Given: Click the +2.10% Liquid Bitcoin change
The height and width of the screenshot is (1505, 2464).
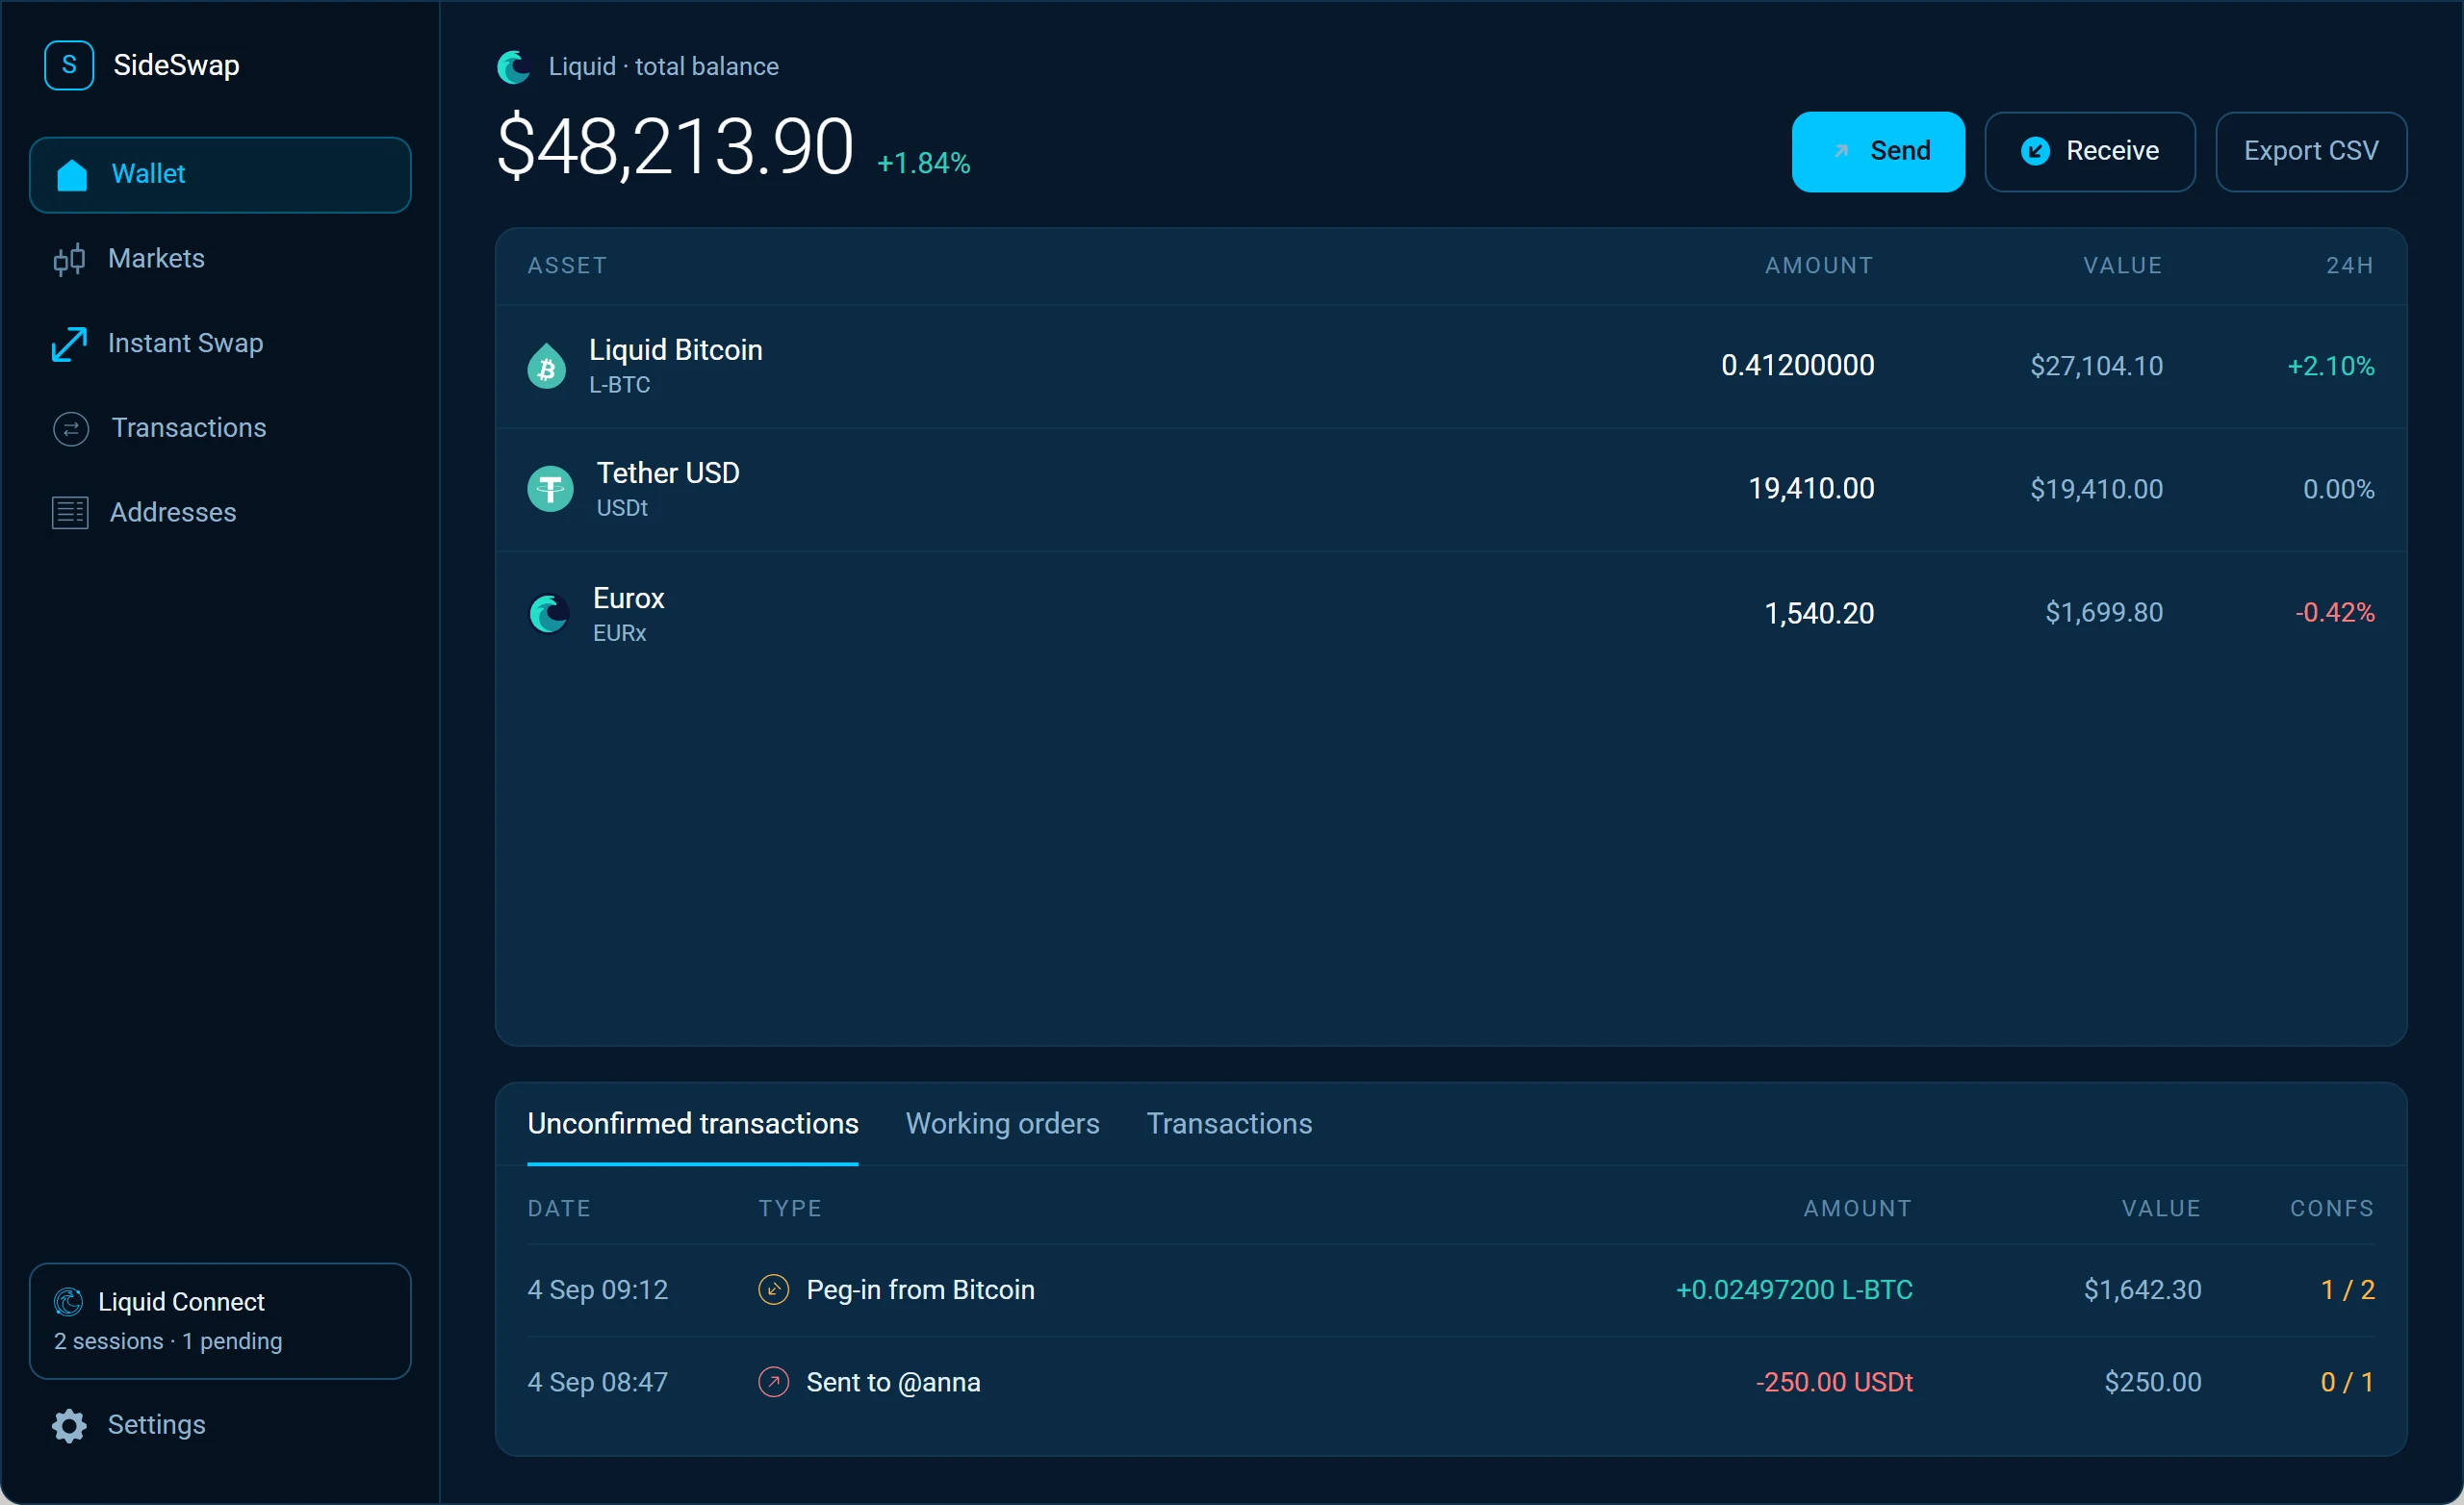Looking at the screenshot, I should (x=2331, y=367).
